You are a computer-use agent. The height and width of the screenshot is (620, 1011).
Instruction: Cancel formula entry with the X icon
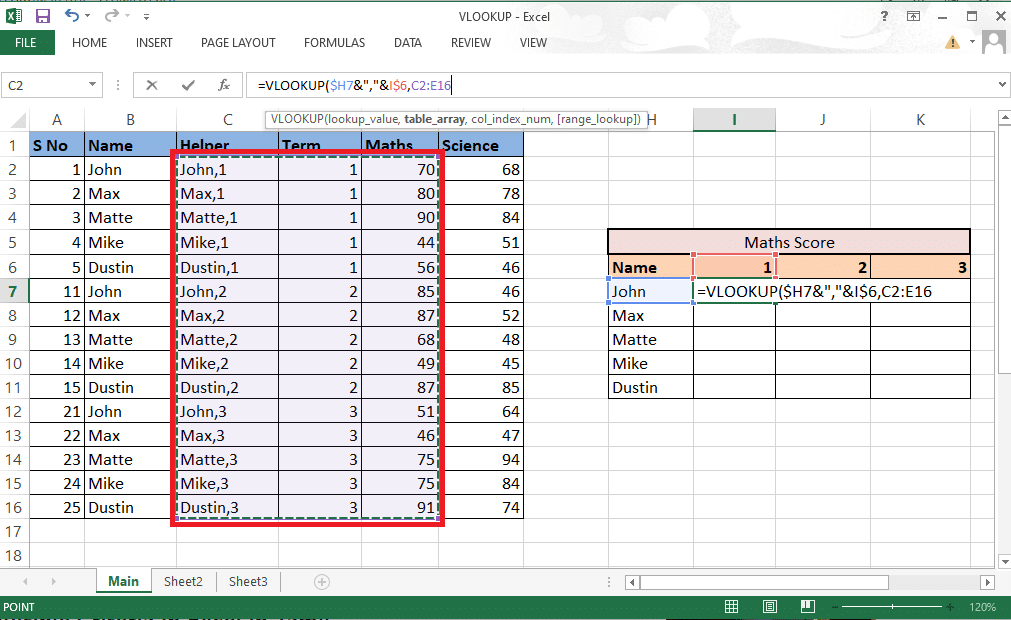coord(152,84)
